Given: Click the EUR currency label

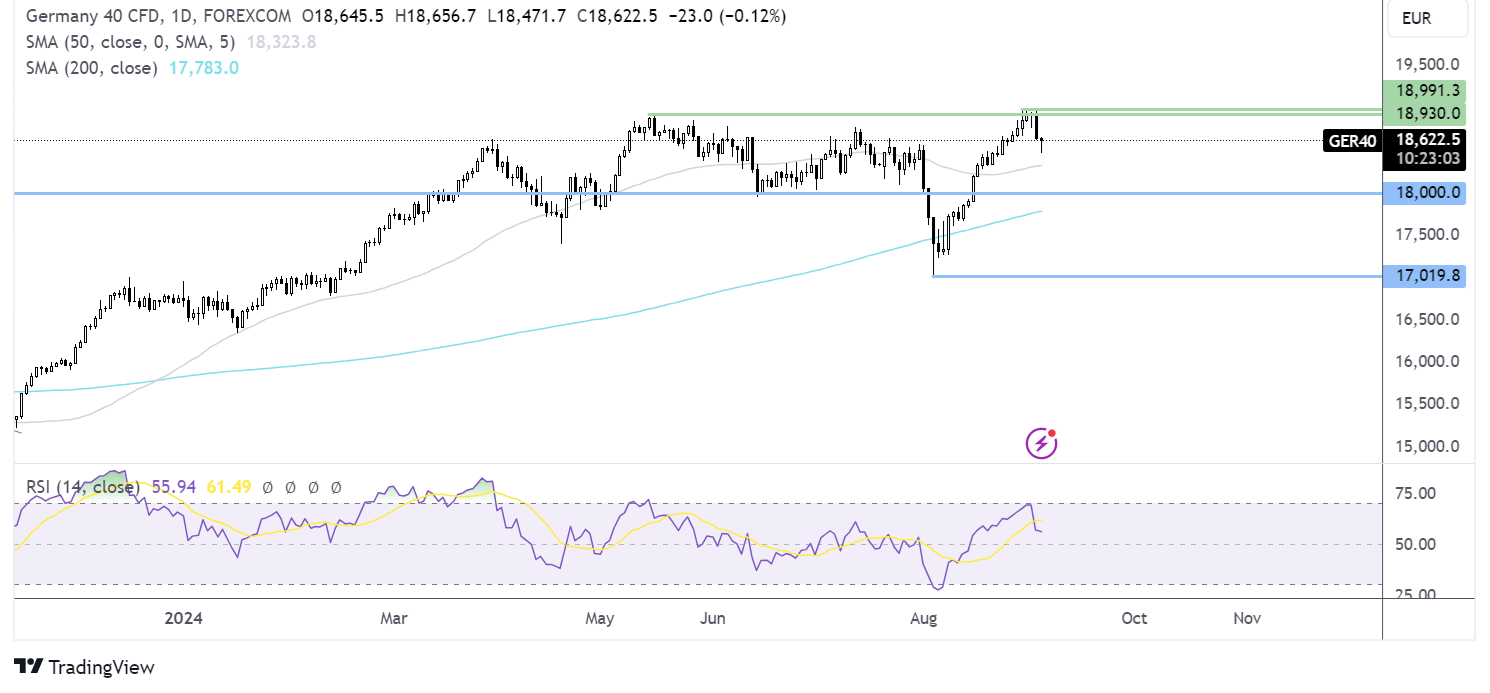Looking at the screenshot, I should [1429, 17].
